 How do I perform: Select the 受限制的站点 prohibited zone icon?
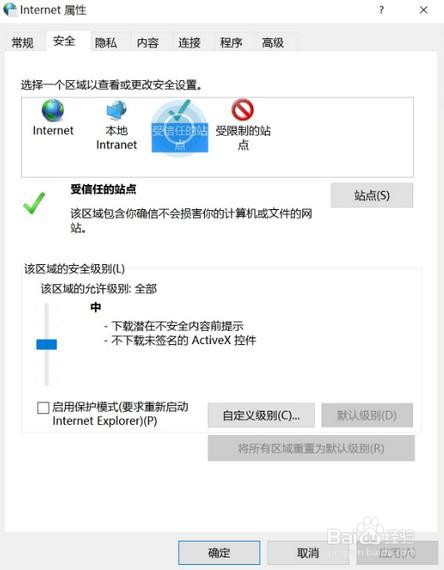pos(243,109)
